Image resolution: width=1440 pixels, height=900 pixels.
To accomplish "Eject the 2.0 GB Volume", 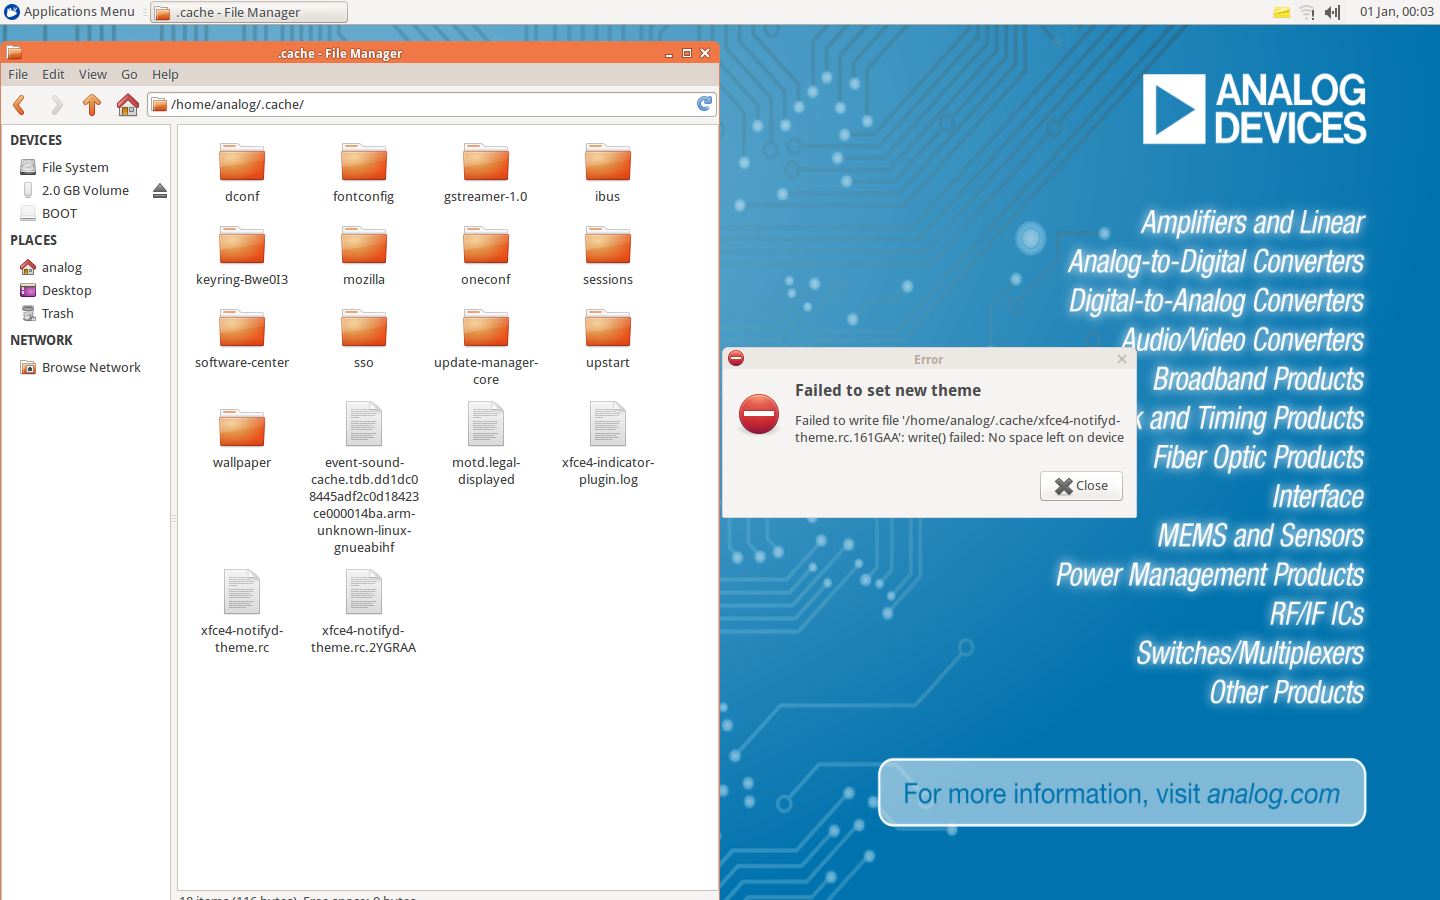I will (x=160, y=190).
